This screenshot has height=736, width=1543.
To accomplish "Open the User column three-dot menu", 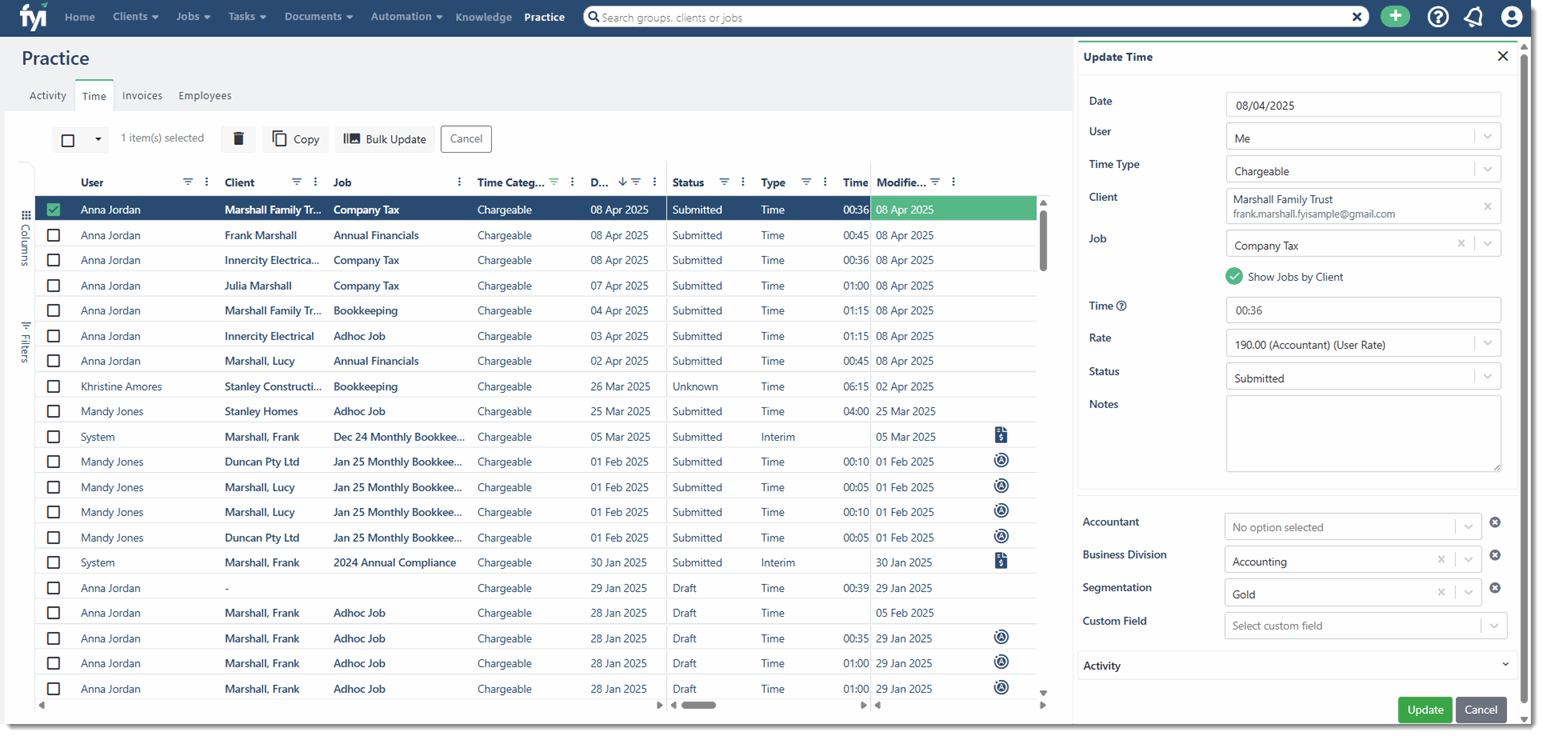I will 207,182.
